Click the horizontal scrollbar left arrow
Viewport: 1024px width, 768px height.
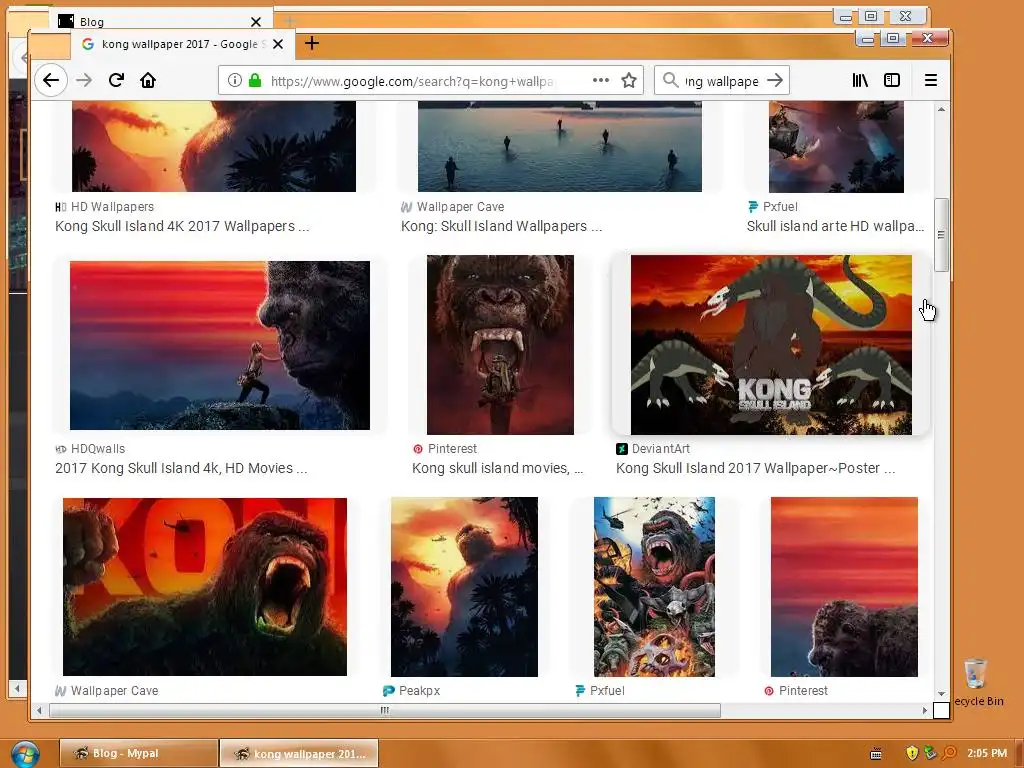click(x=39, y=710)
